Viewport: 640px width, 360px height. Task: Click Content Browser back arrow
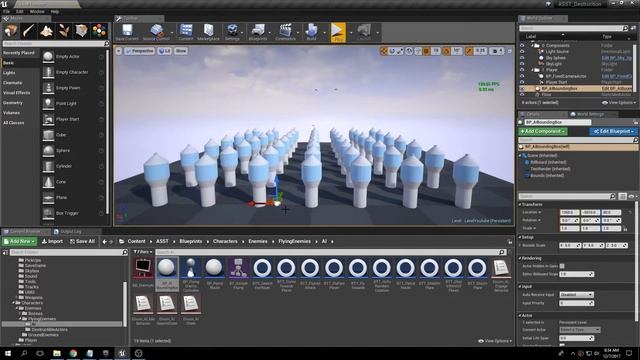click(104, 242)
